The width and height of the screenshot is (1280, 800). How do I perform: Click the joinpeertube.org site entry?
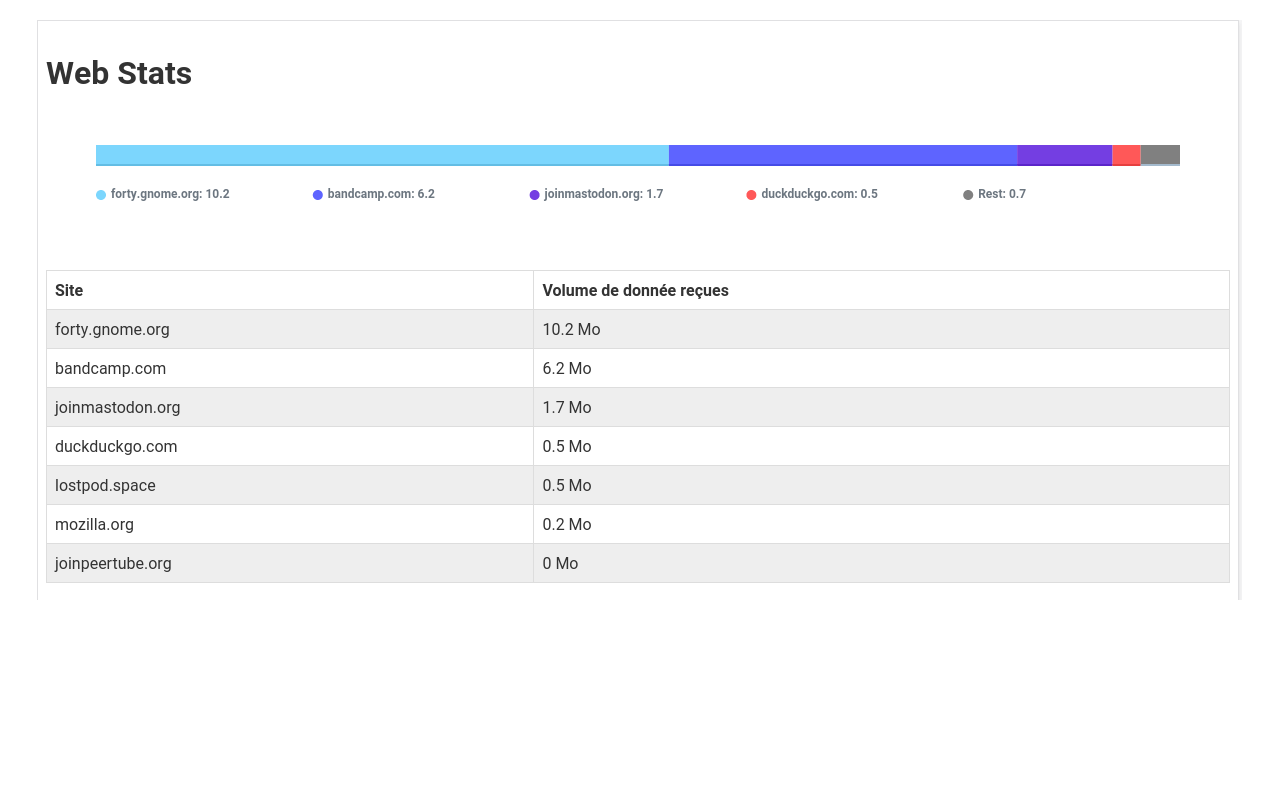[113, 563]
